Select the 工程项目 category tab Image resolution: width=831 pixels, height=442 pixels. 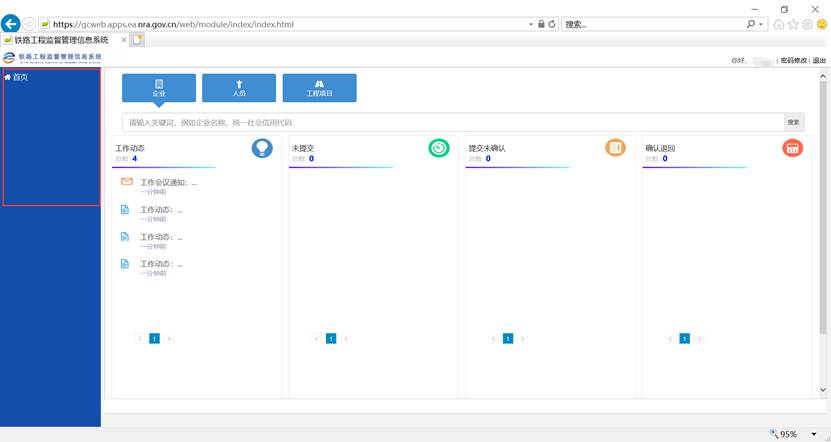point(319,88)
